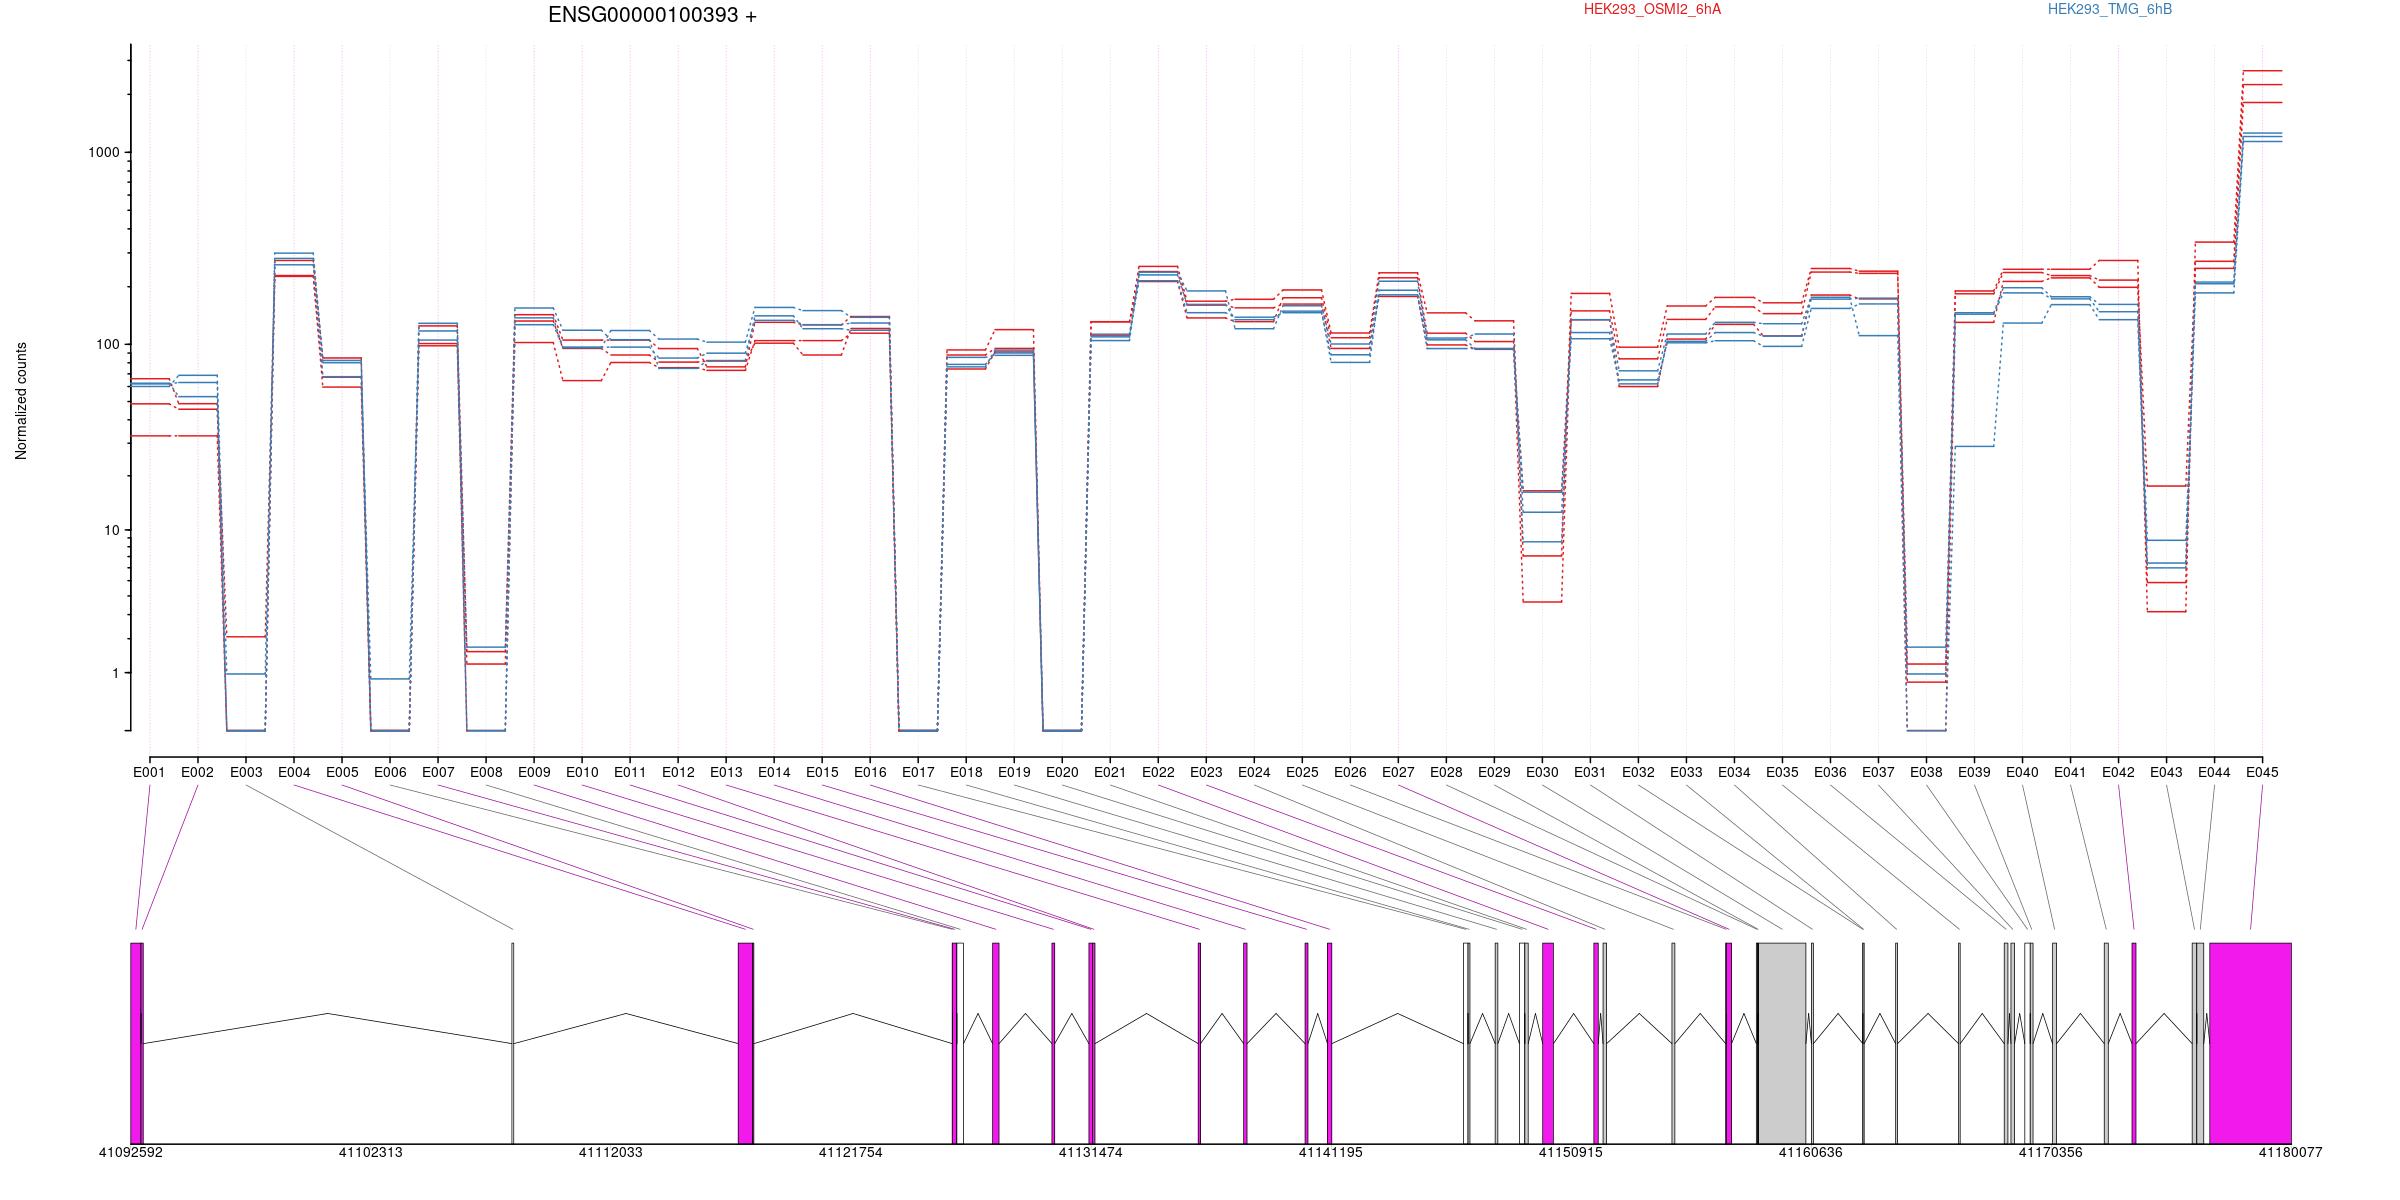Select exon label E001
The image size is (2400, 1200).
click(x=149, y=772)
